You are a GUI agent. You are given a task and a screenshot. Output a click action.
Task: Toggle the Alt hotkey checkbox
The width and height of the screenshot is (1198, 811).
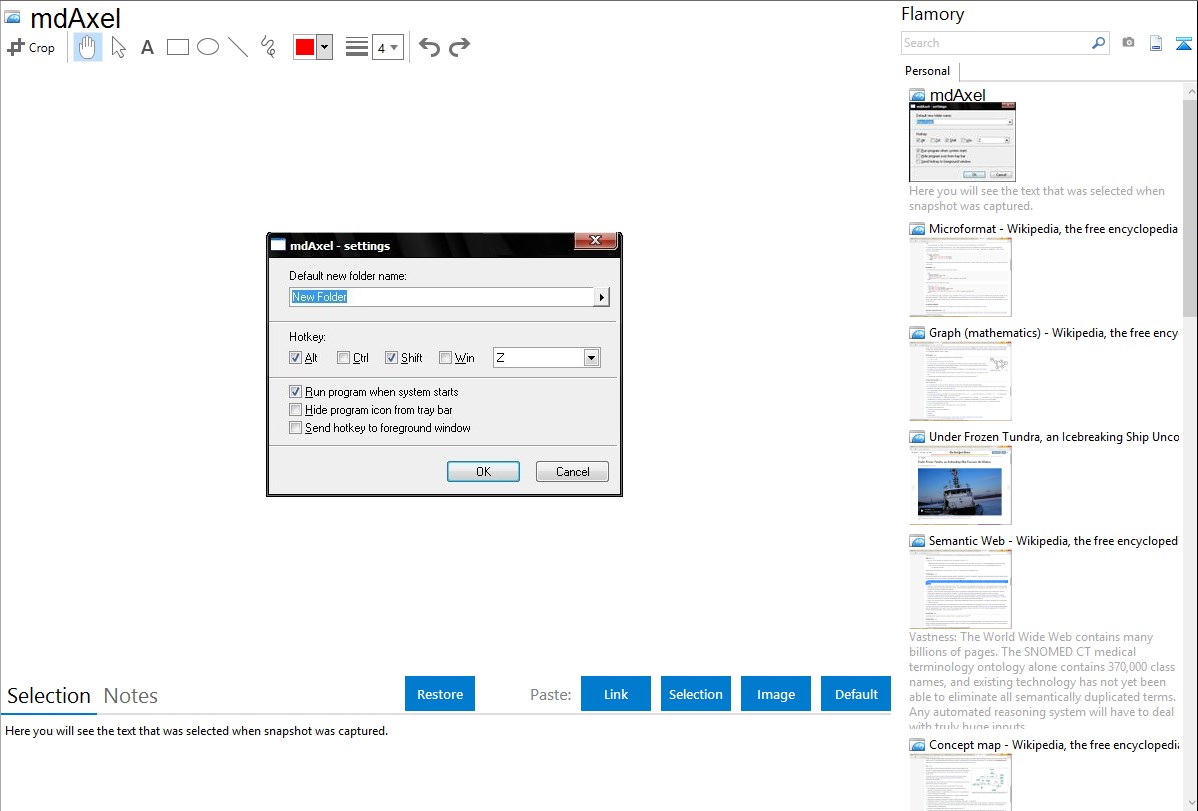296,358
